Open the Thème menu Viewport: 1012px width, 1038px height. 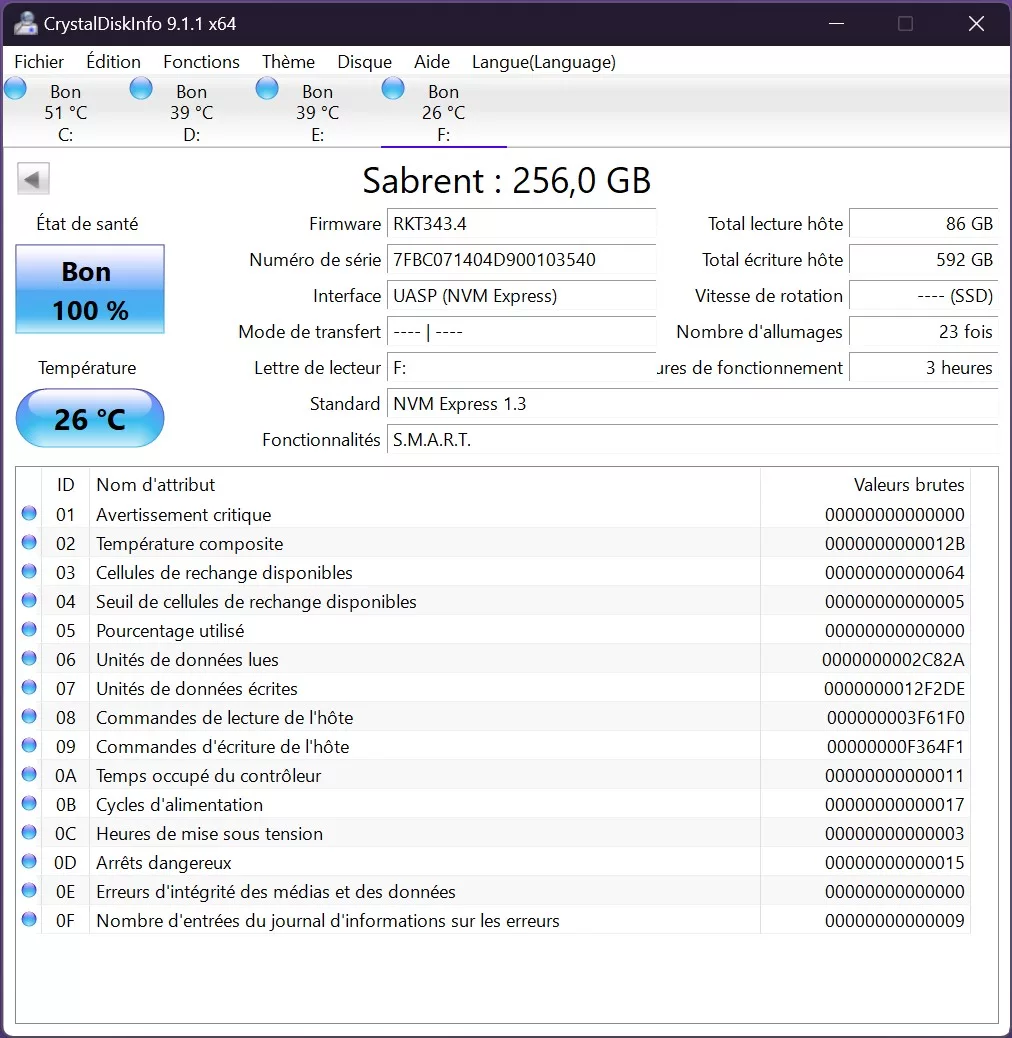[x=288, y=62]
